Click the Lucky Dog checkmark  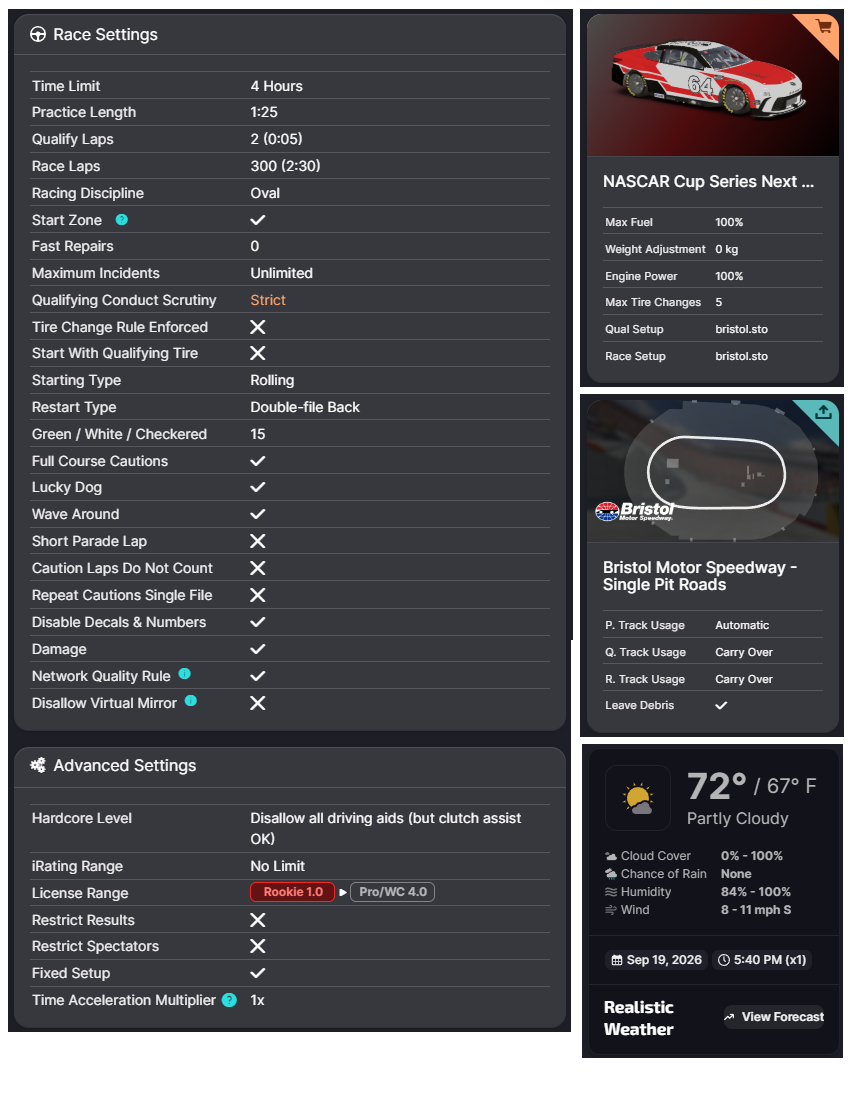point(258,487)
